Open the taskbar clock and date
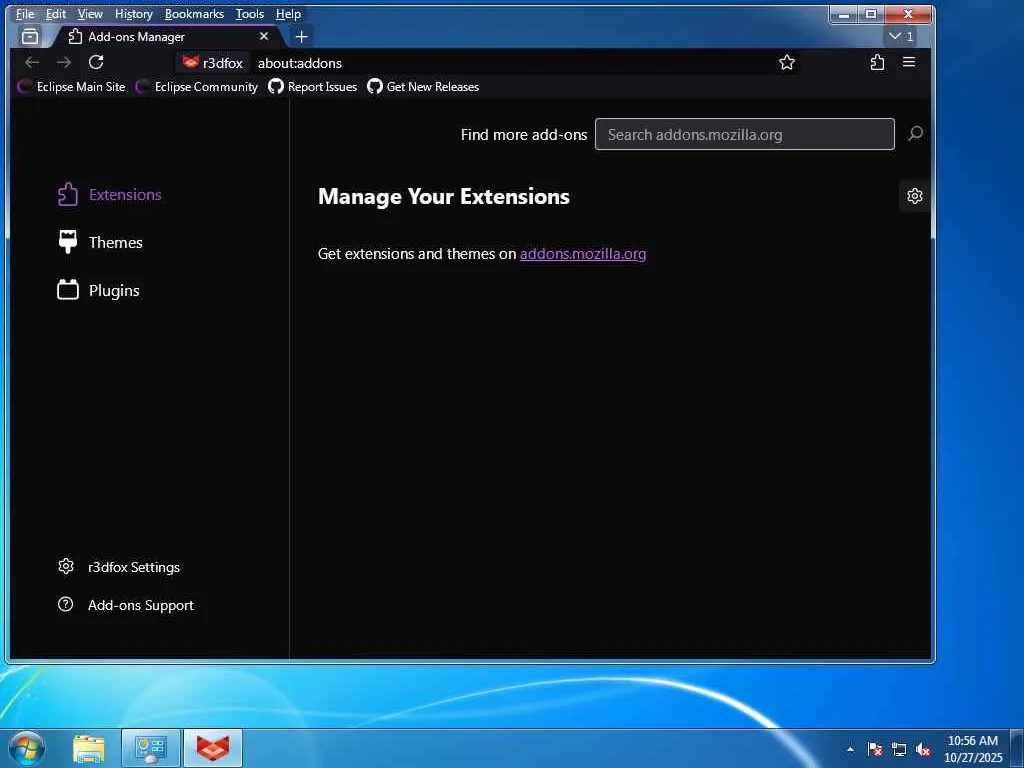Viewport: 1024px width, 768px height. 973,749
